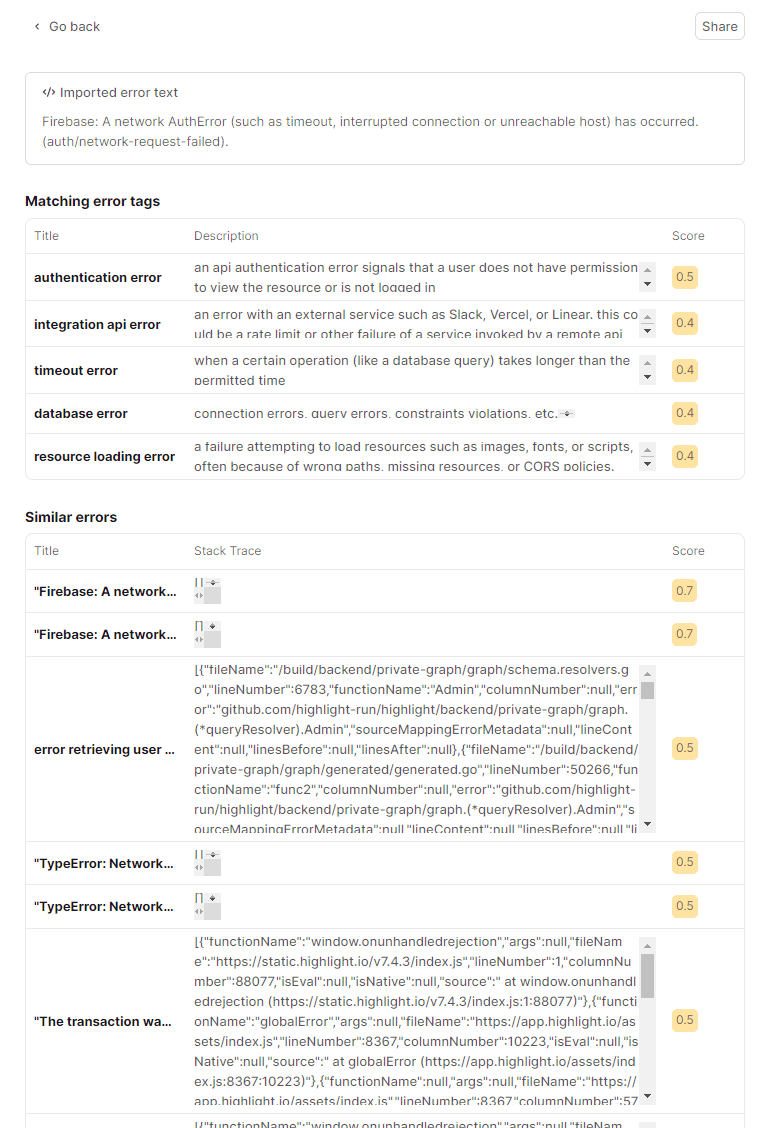The image size is (766, 1128).
Task: Click the Score column header in Matching error tags
Action: point(688,235)
